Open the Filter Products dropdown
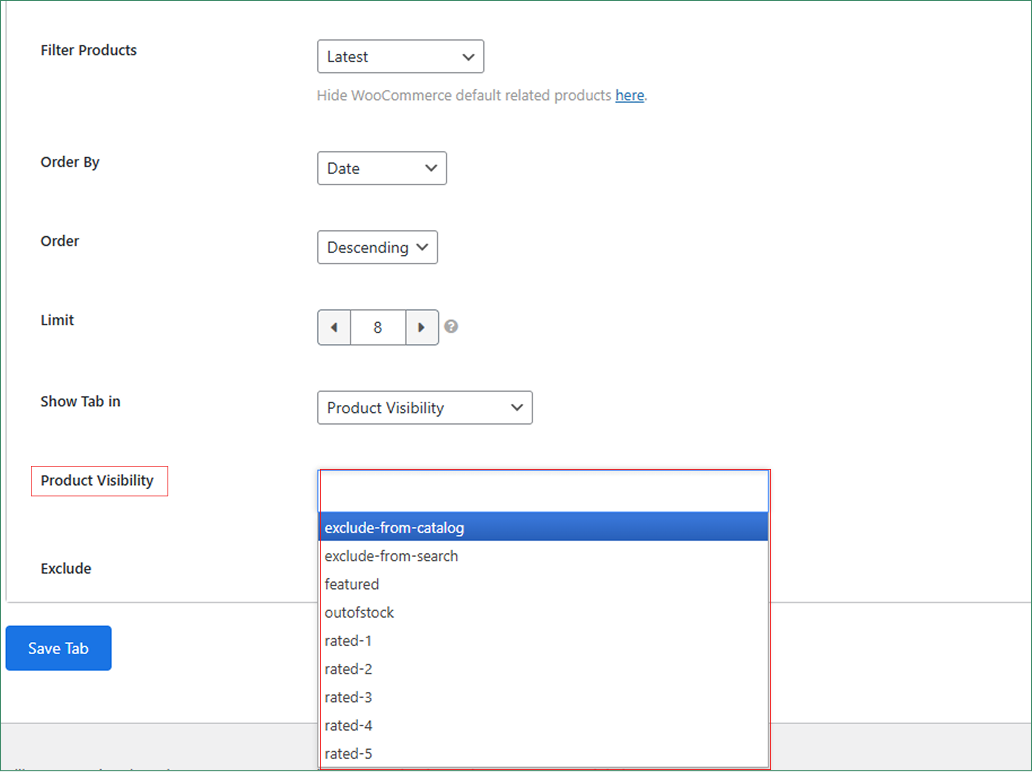The width and height of the screenshot is (1032, 772). pyautogui.click(x=400, y=56)
